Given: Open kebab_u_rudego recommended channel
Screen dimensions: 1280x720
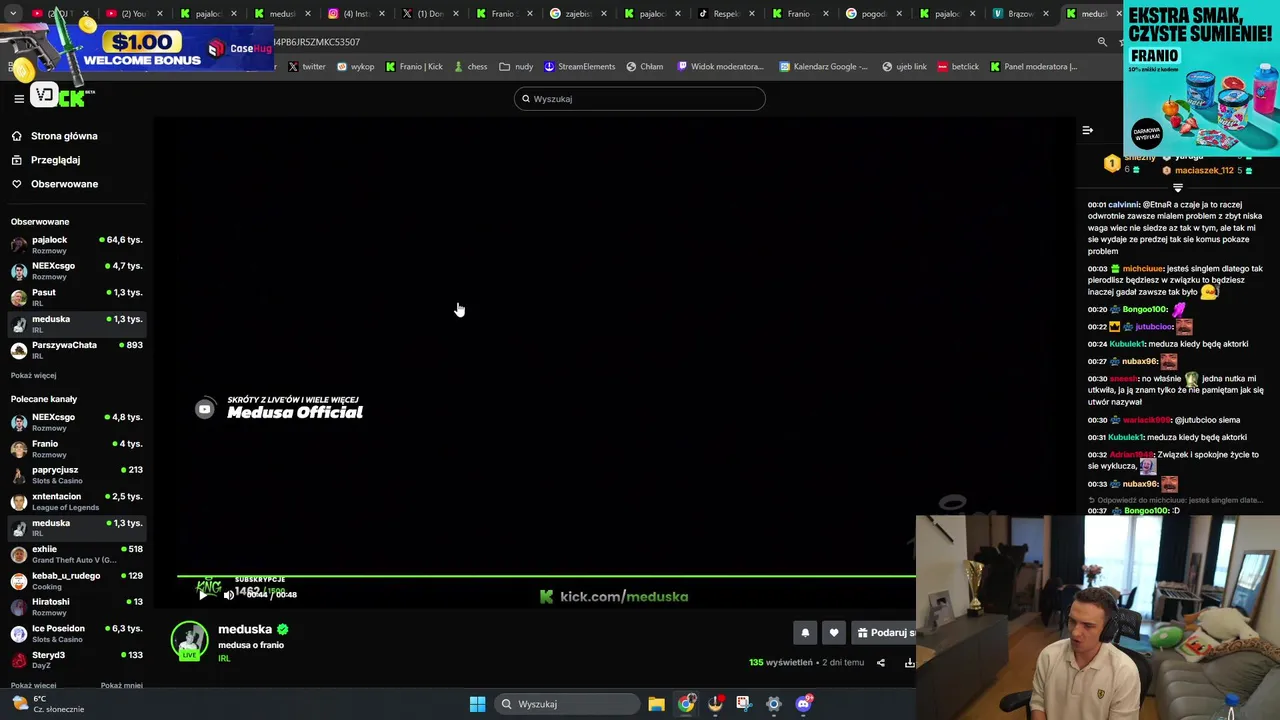Looking at the screenshot, I should point(77,580).
